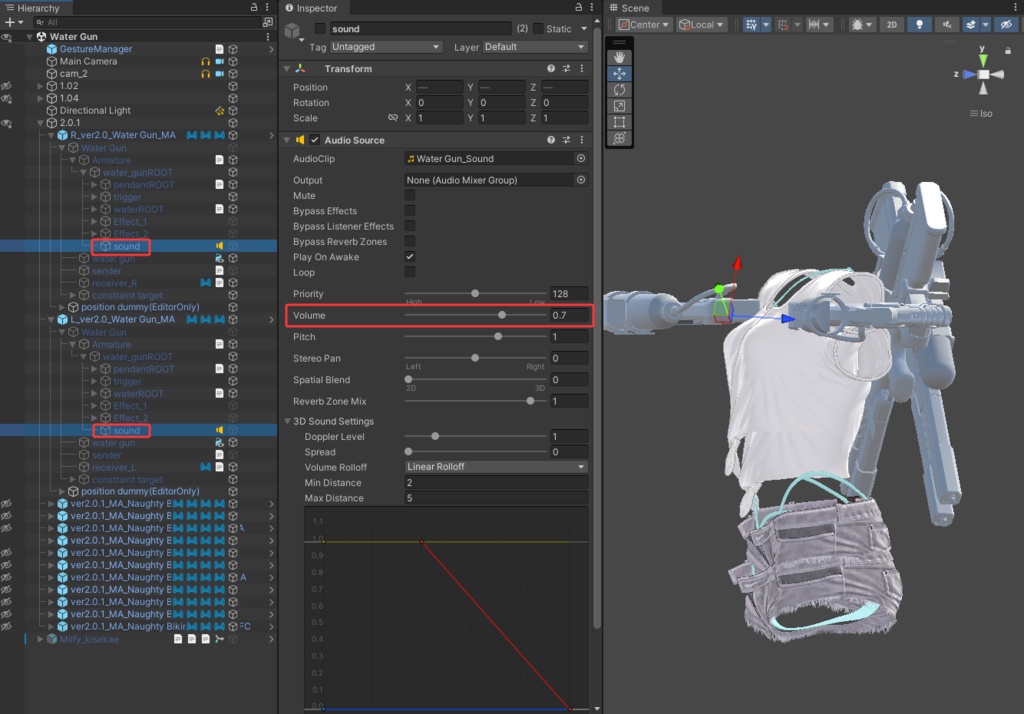The width and height of the screenshot is (1024, 714).
Task: Uncheck Play On Awake
Action: pyautogui.click(x=410, y=257)
